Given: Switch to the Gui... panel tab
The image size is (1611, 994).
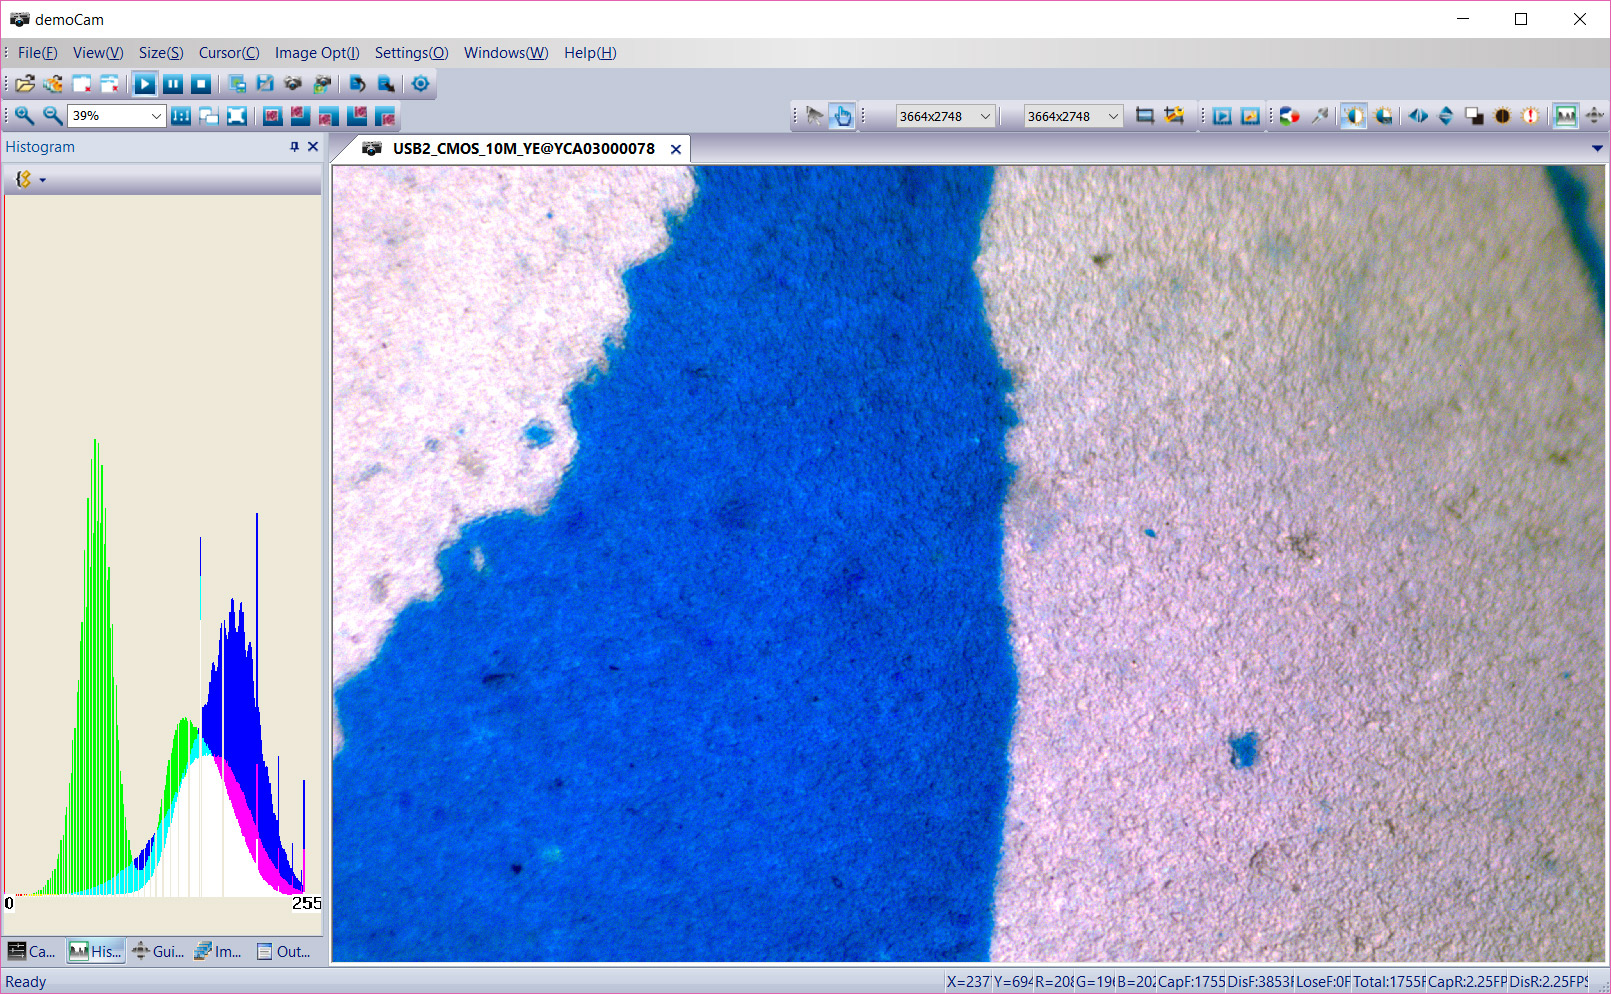Looking at the screenshot, I should pos(158,951).
